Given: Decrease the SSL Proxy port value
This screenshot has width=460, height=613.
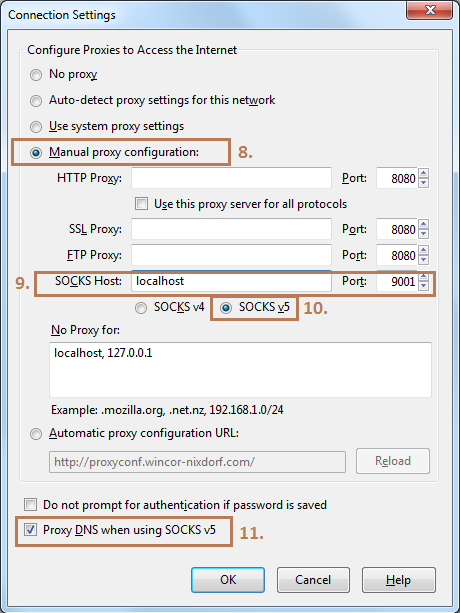Looking at the screenshot, I should 424,234.
